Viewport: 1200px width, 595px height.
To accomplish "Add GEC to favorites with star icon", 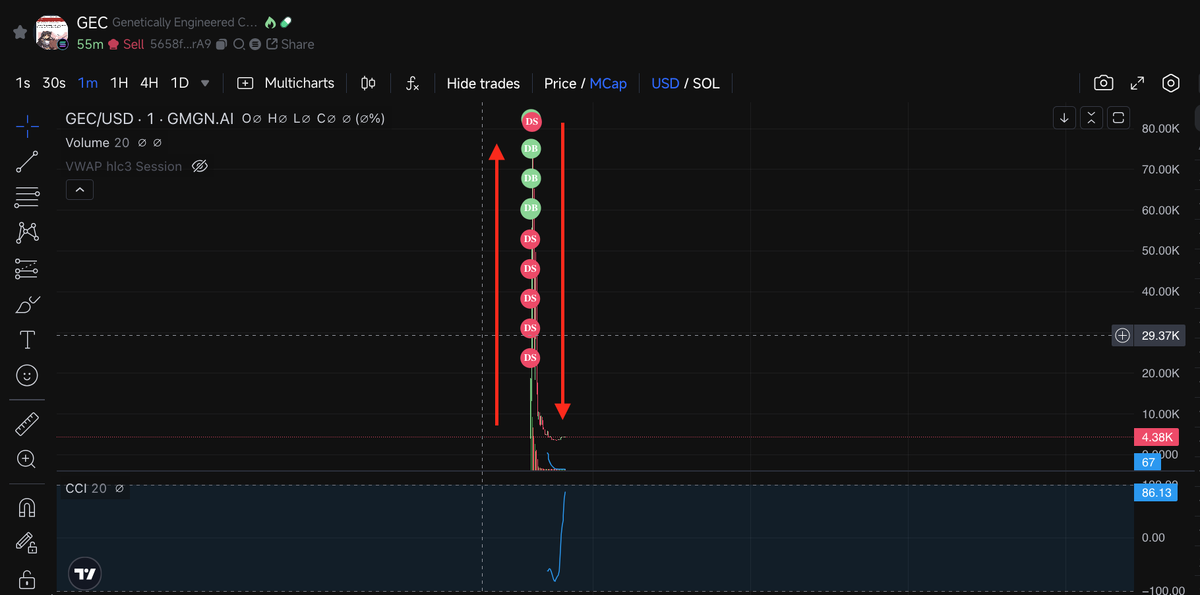I will point(20,32).
